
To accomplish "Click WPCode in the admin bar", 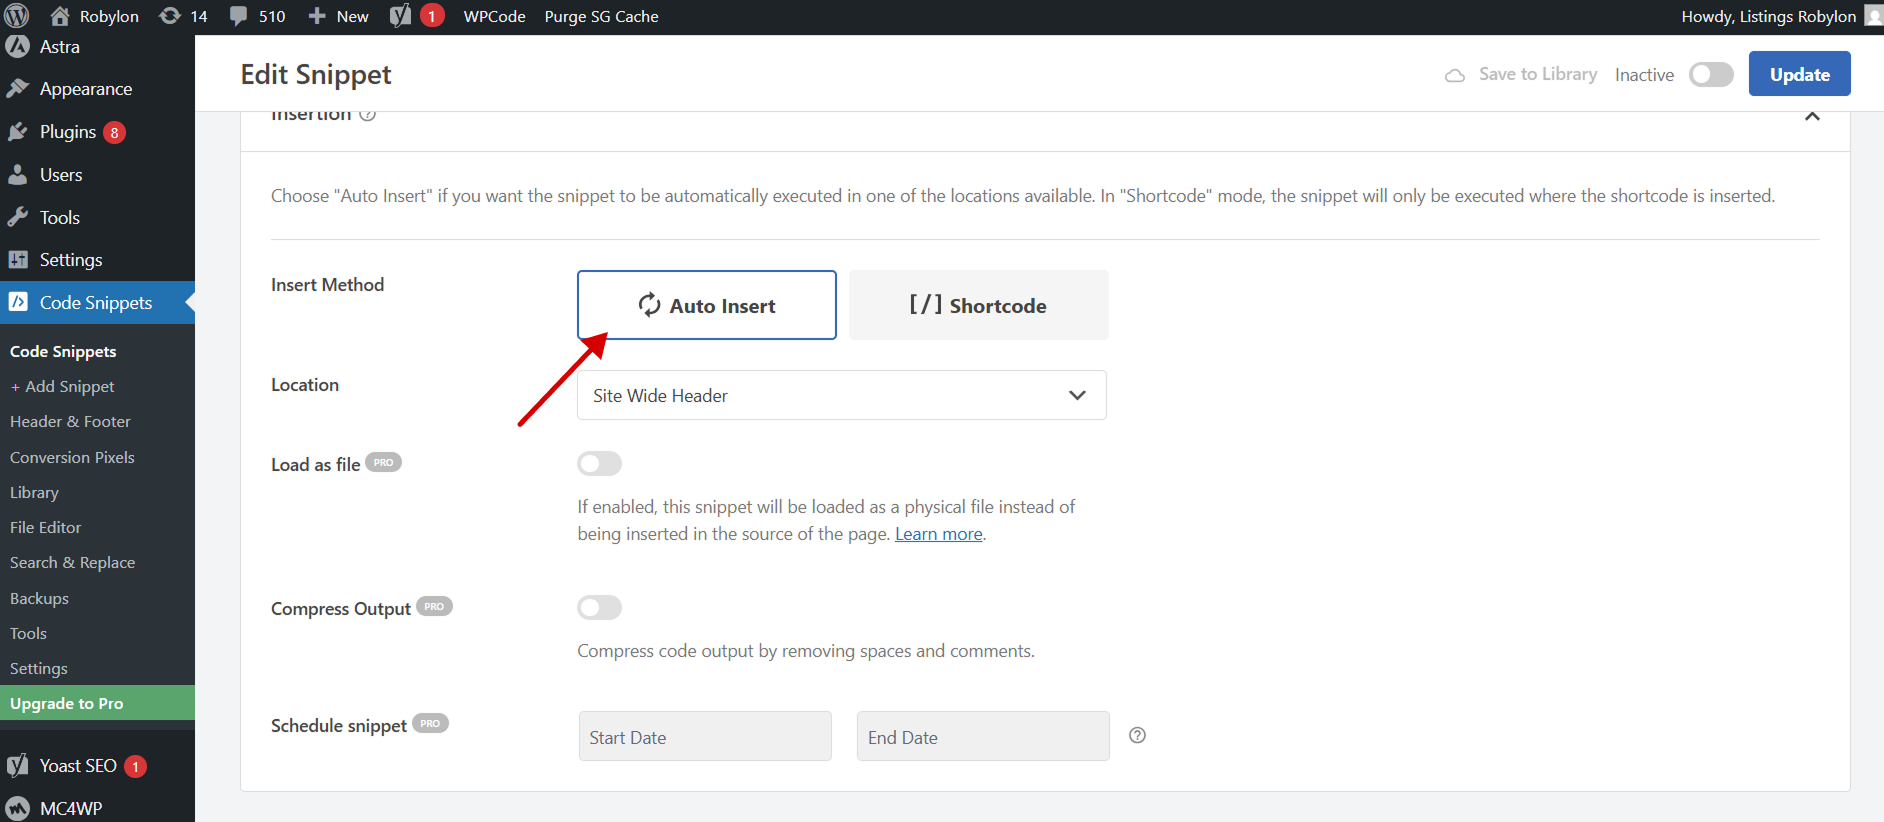I will (x=494, y=16).
